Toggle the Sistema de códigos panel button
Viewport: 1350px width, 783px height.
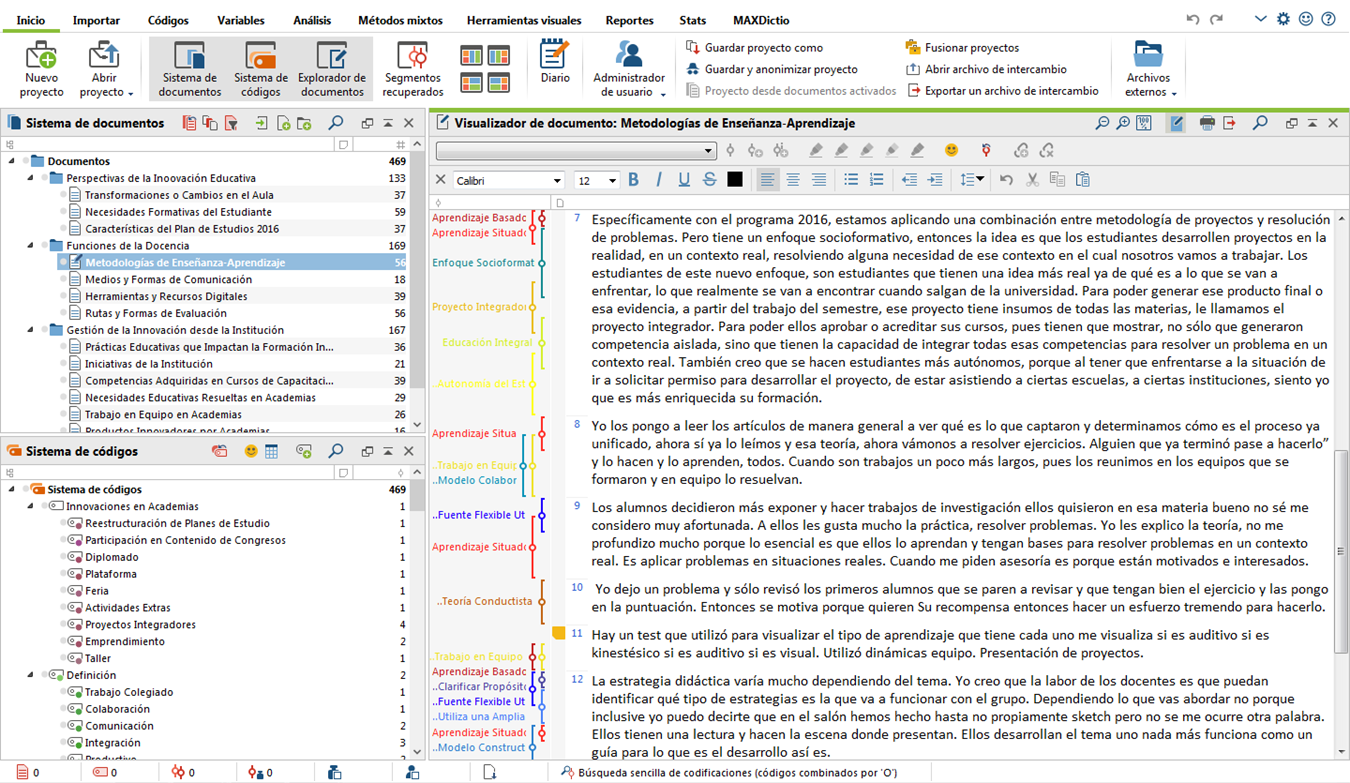[x=261, y=68]
